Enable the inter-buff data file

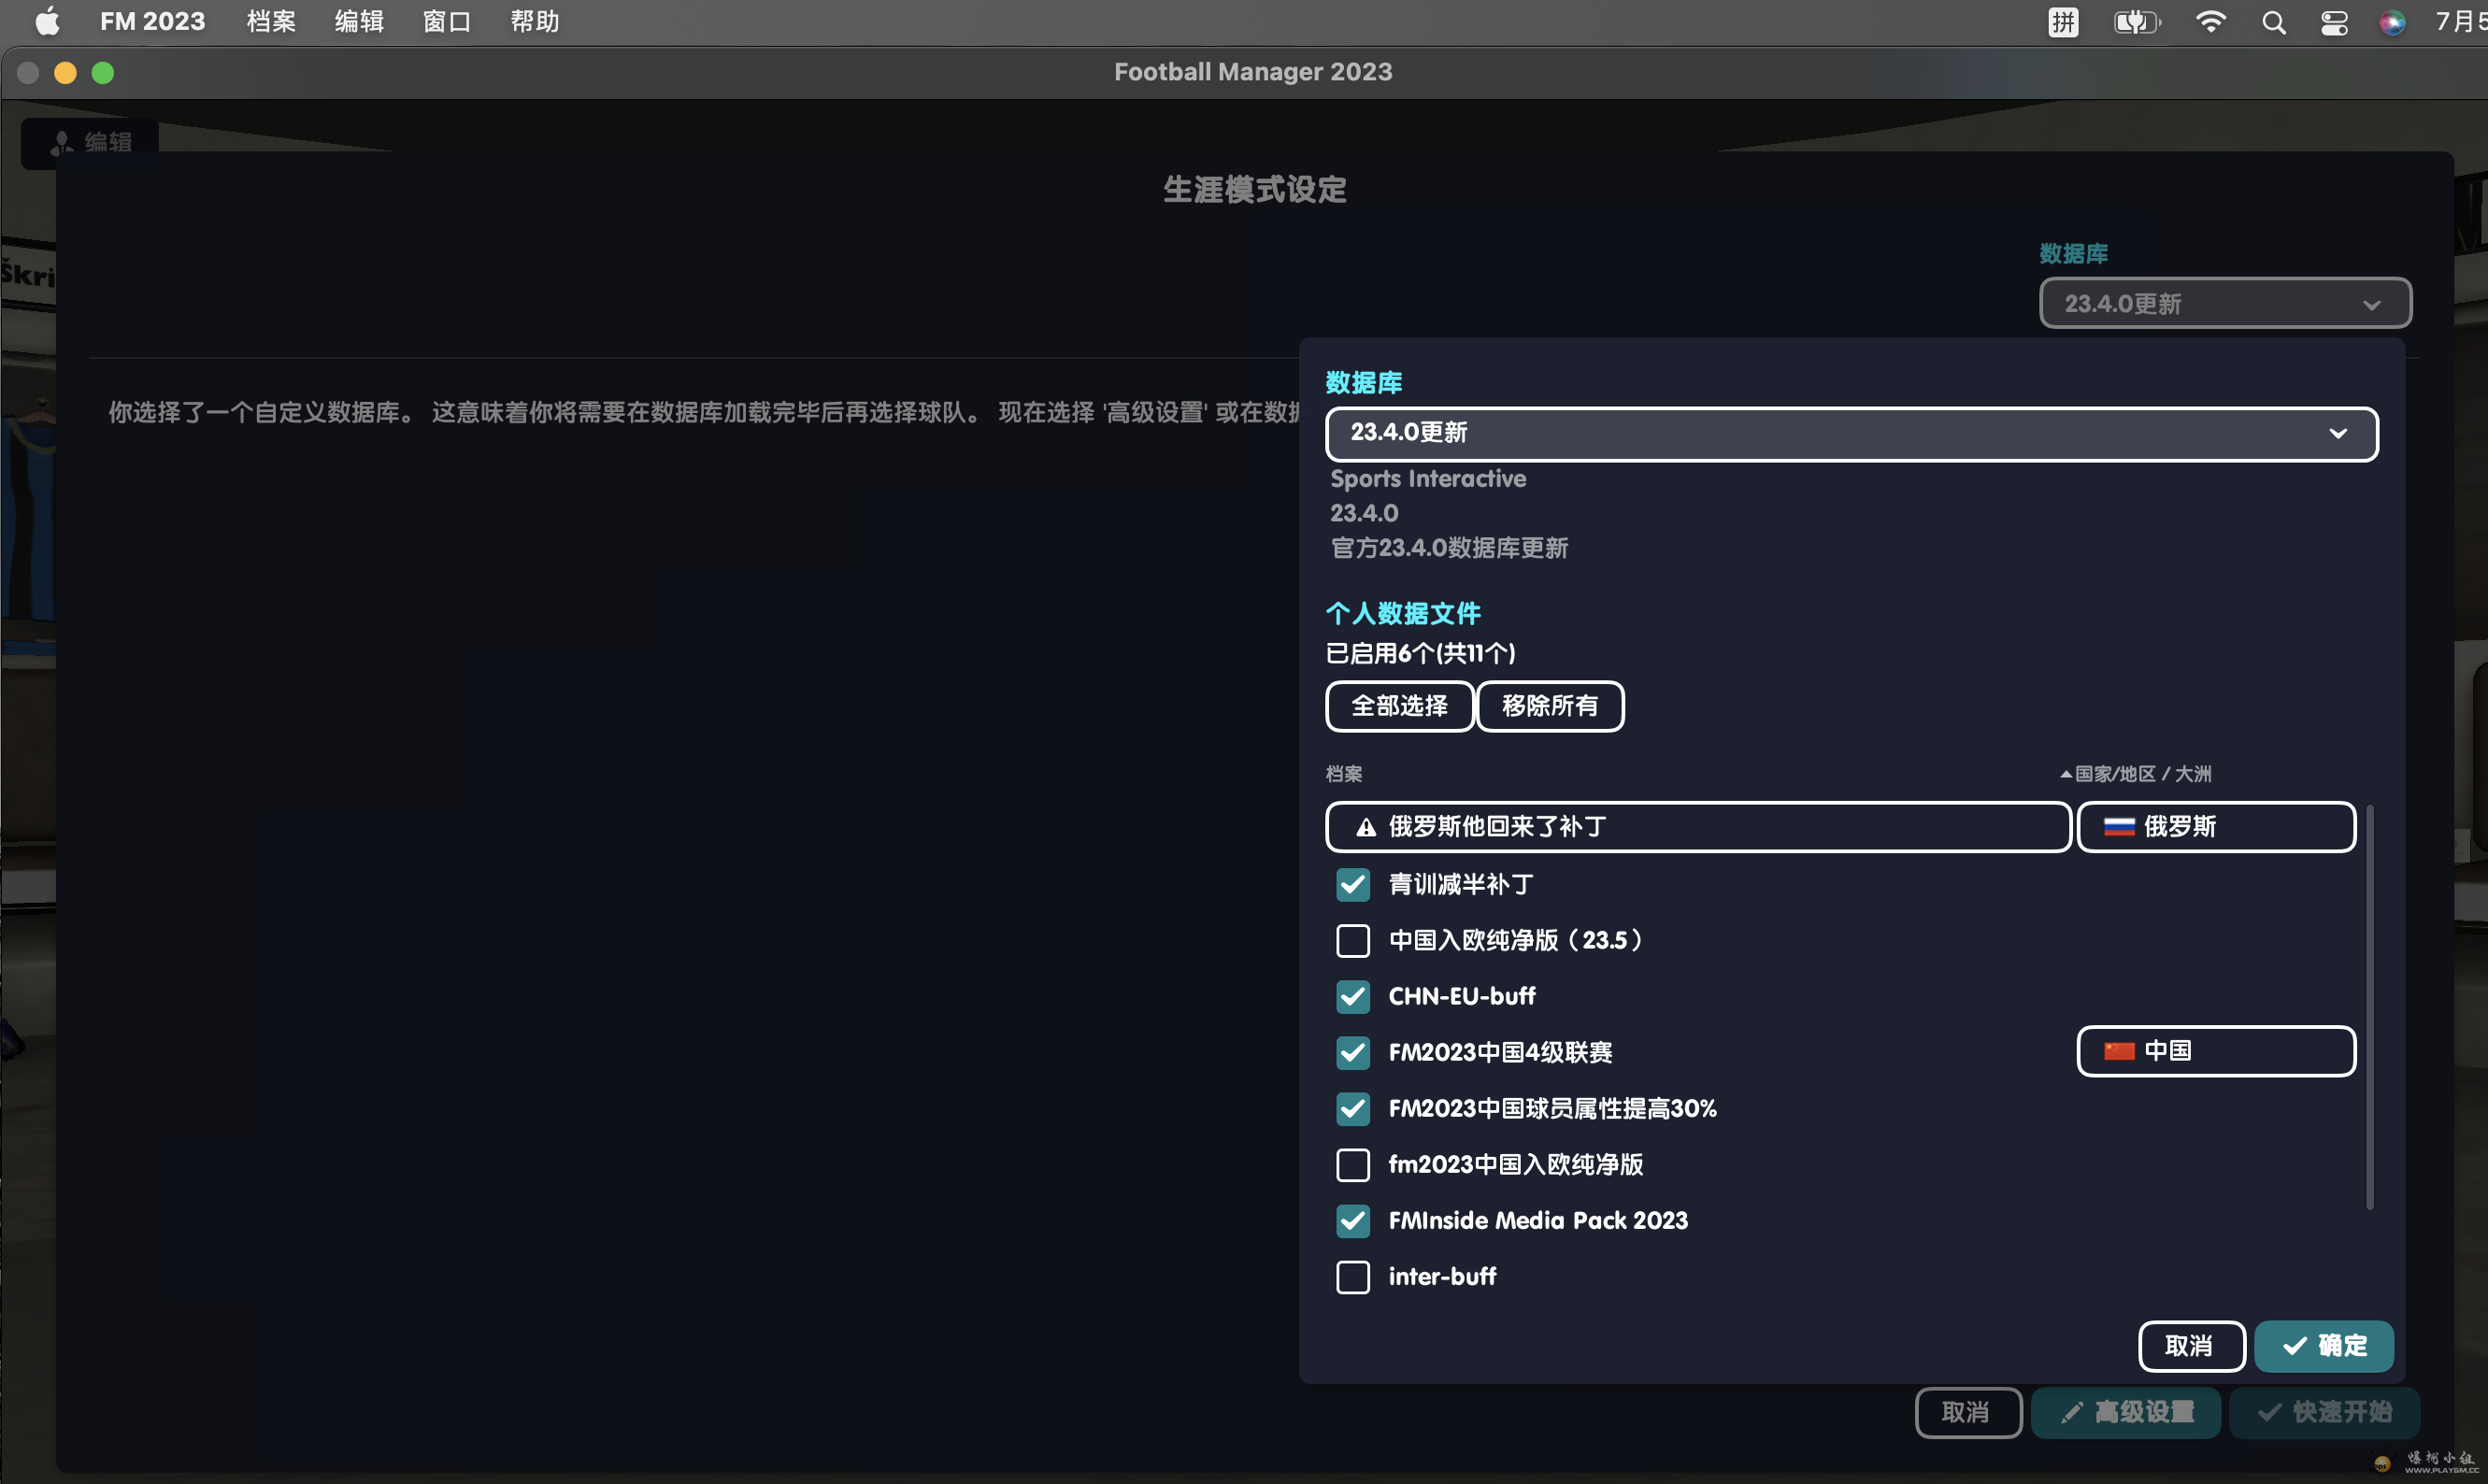pos(1353,1277)
